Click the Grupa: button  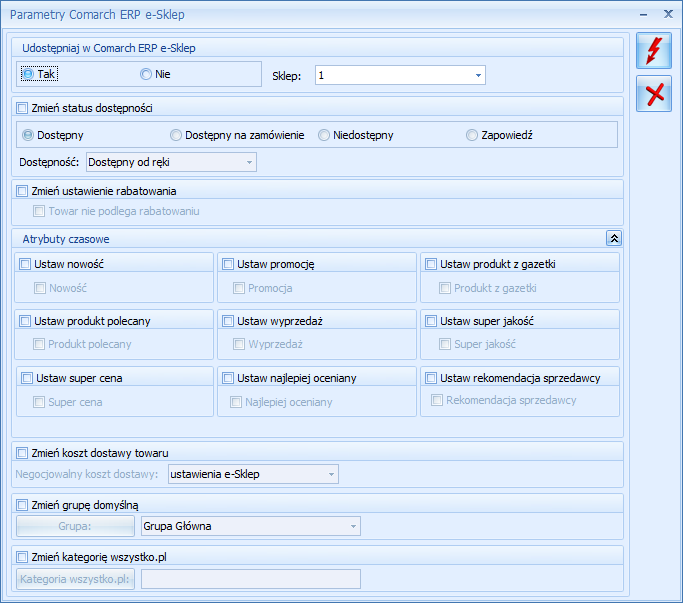tap(75, 526)
